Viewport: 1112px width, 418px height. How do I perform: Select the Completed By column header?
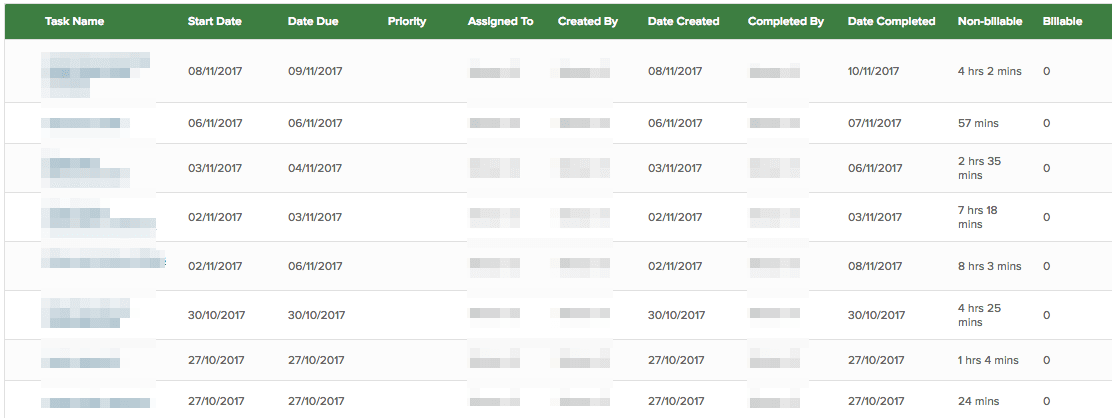tap(786, 21)
